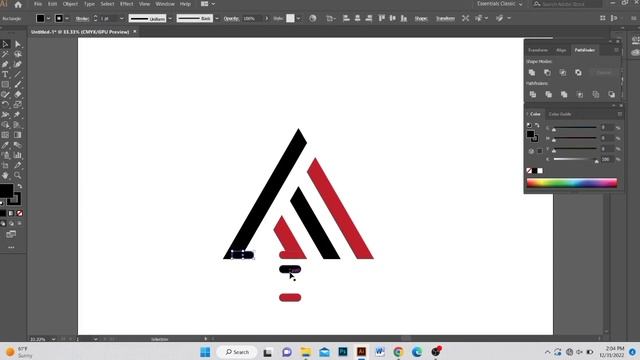Click the Transform button in control bar
Image resolution: width=640 pixels, height=360 pixels.
(445, 18)
